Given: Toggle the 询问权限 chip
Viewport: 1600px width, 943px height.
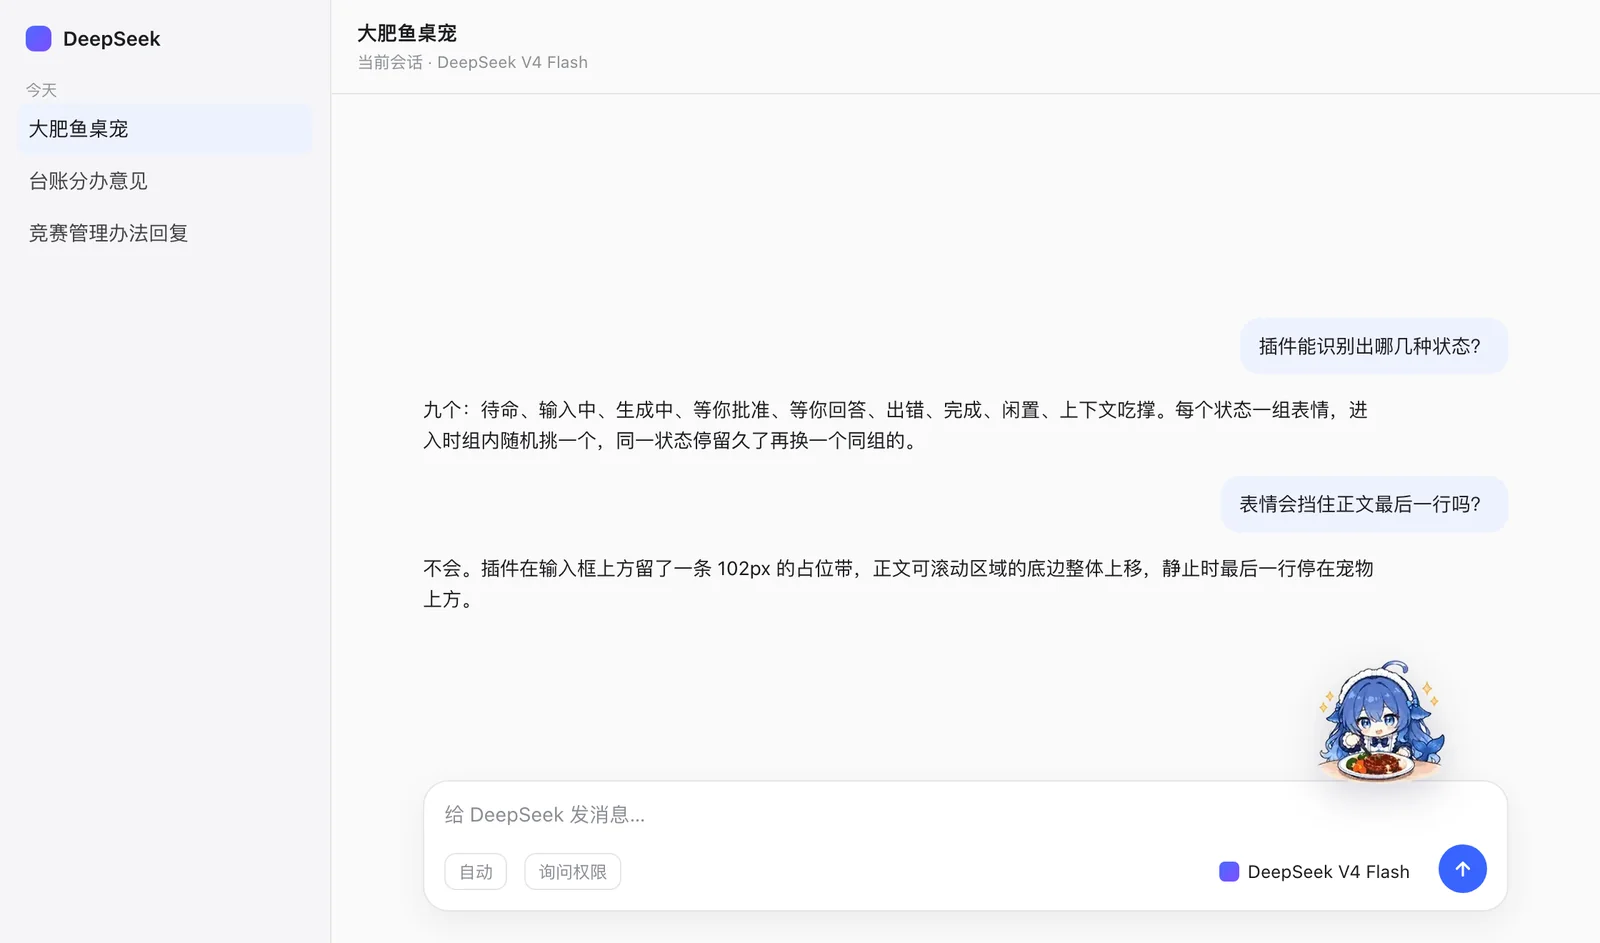Looking at the screenshot, I should (573, 872).
